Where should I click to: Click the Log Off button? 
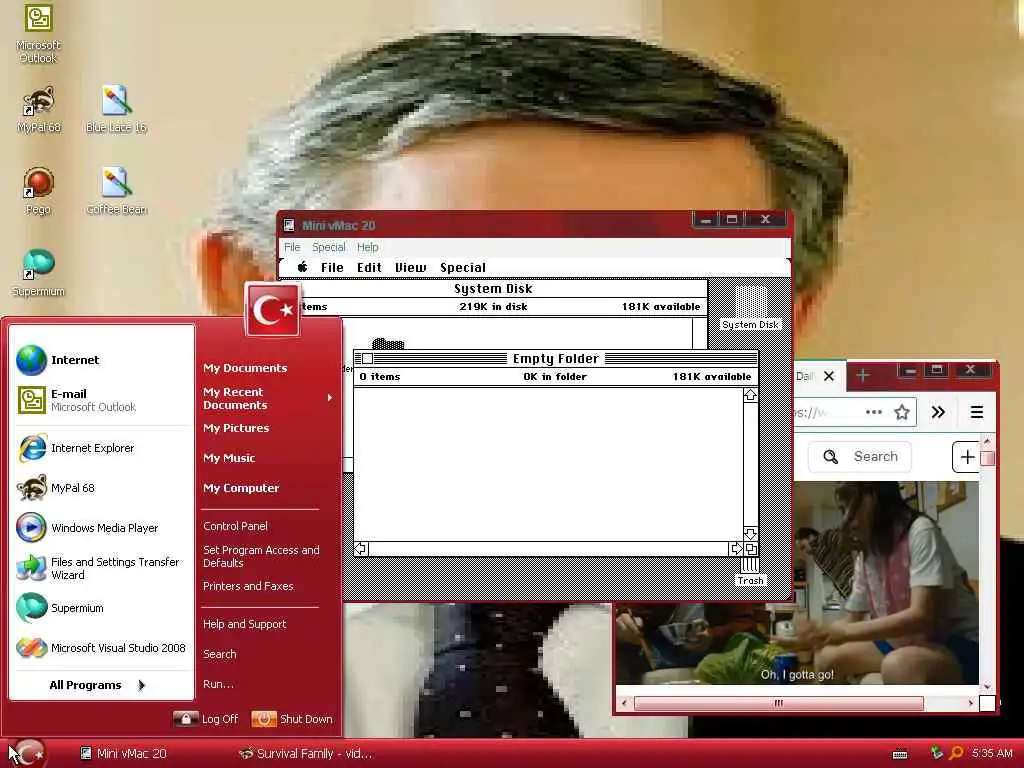(206, 719)
